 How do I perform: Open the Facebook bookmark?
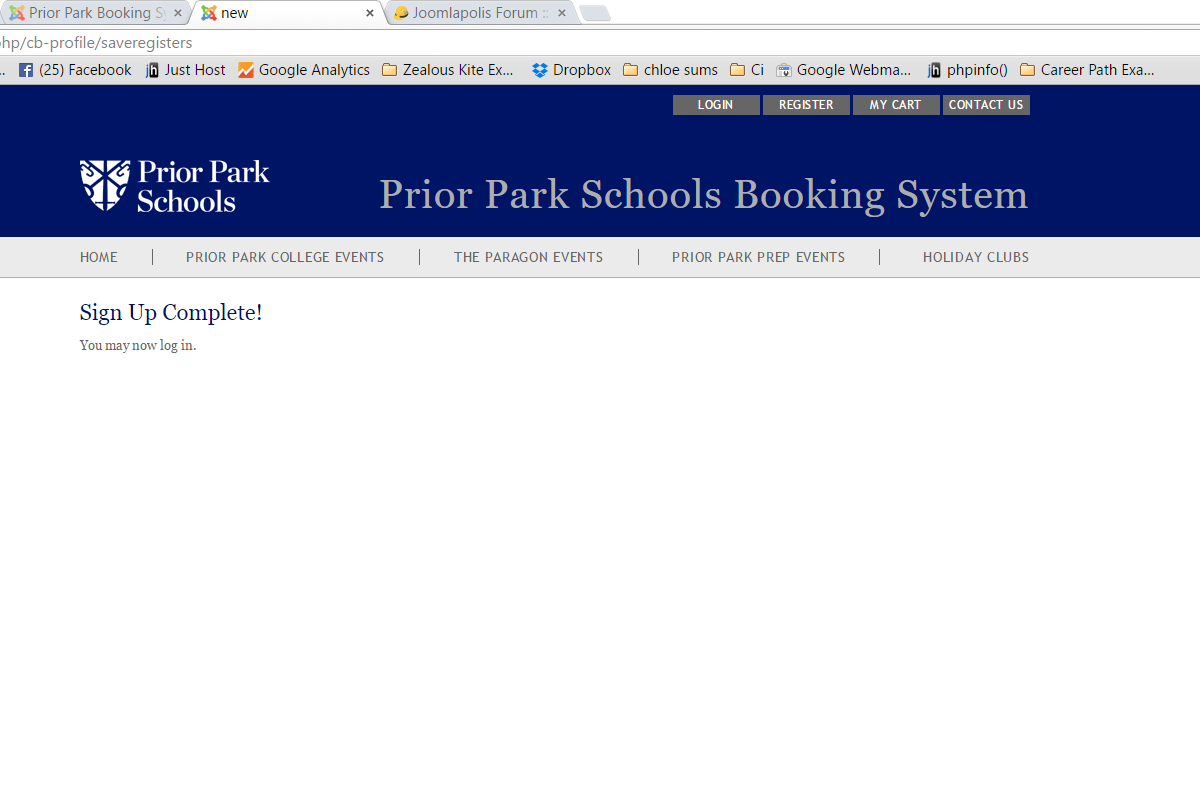click(x=75, y=70)
